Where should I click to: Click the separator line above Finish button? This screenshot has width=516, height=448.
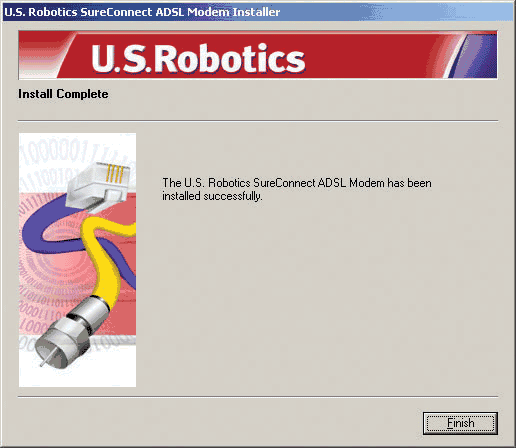click(x=258, y=397)
